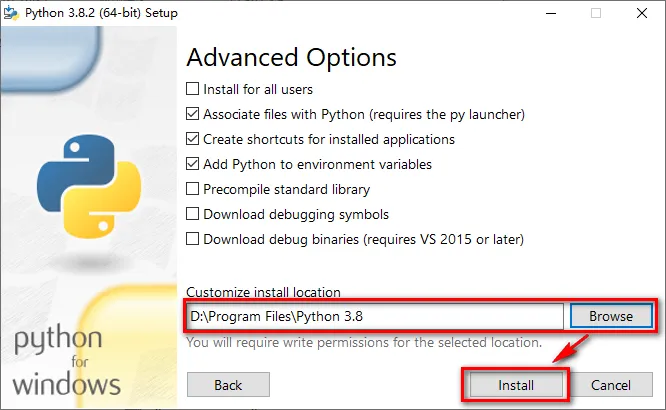Viewport: 666px width, 410px height.
Task: Click the python for windows branding text
Action: tap(67, 362)
